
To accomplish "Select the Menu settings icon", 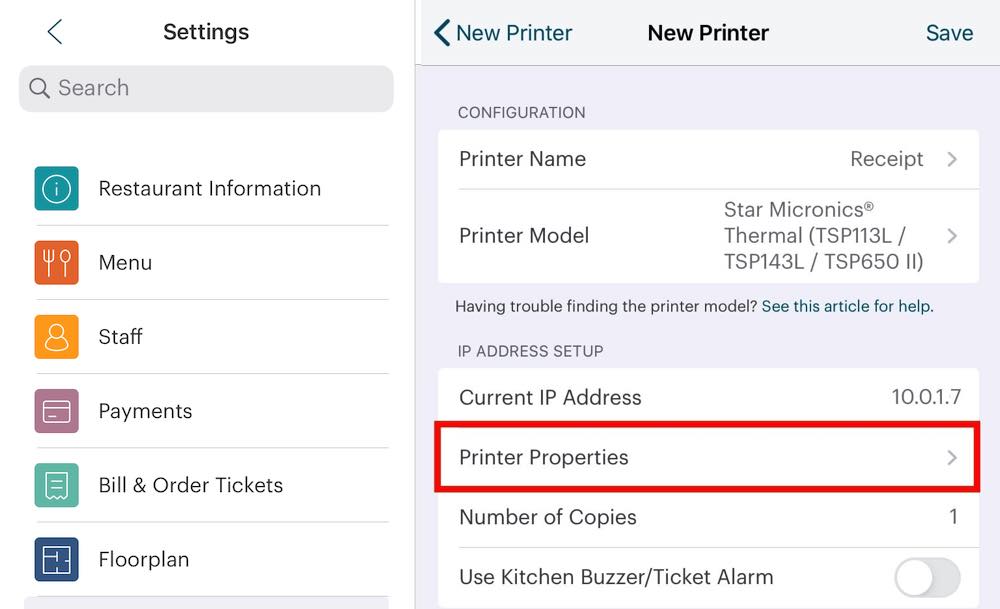I will (x=56, y=262).
